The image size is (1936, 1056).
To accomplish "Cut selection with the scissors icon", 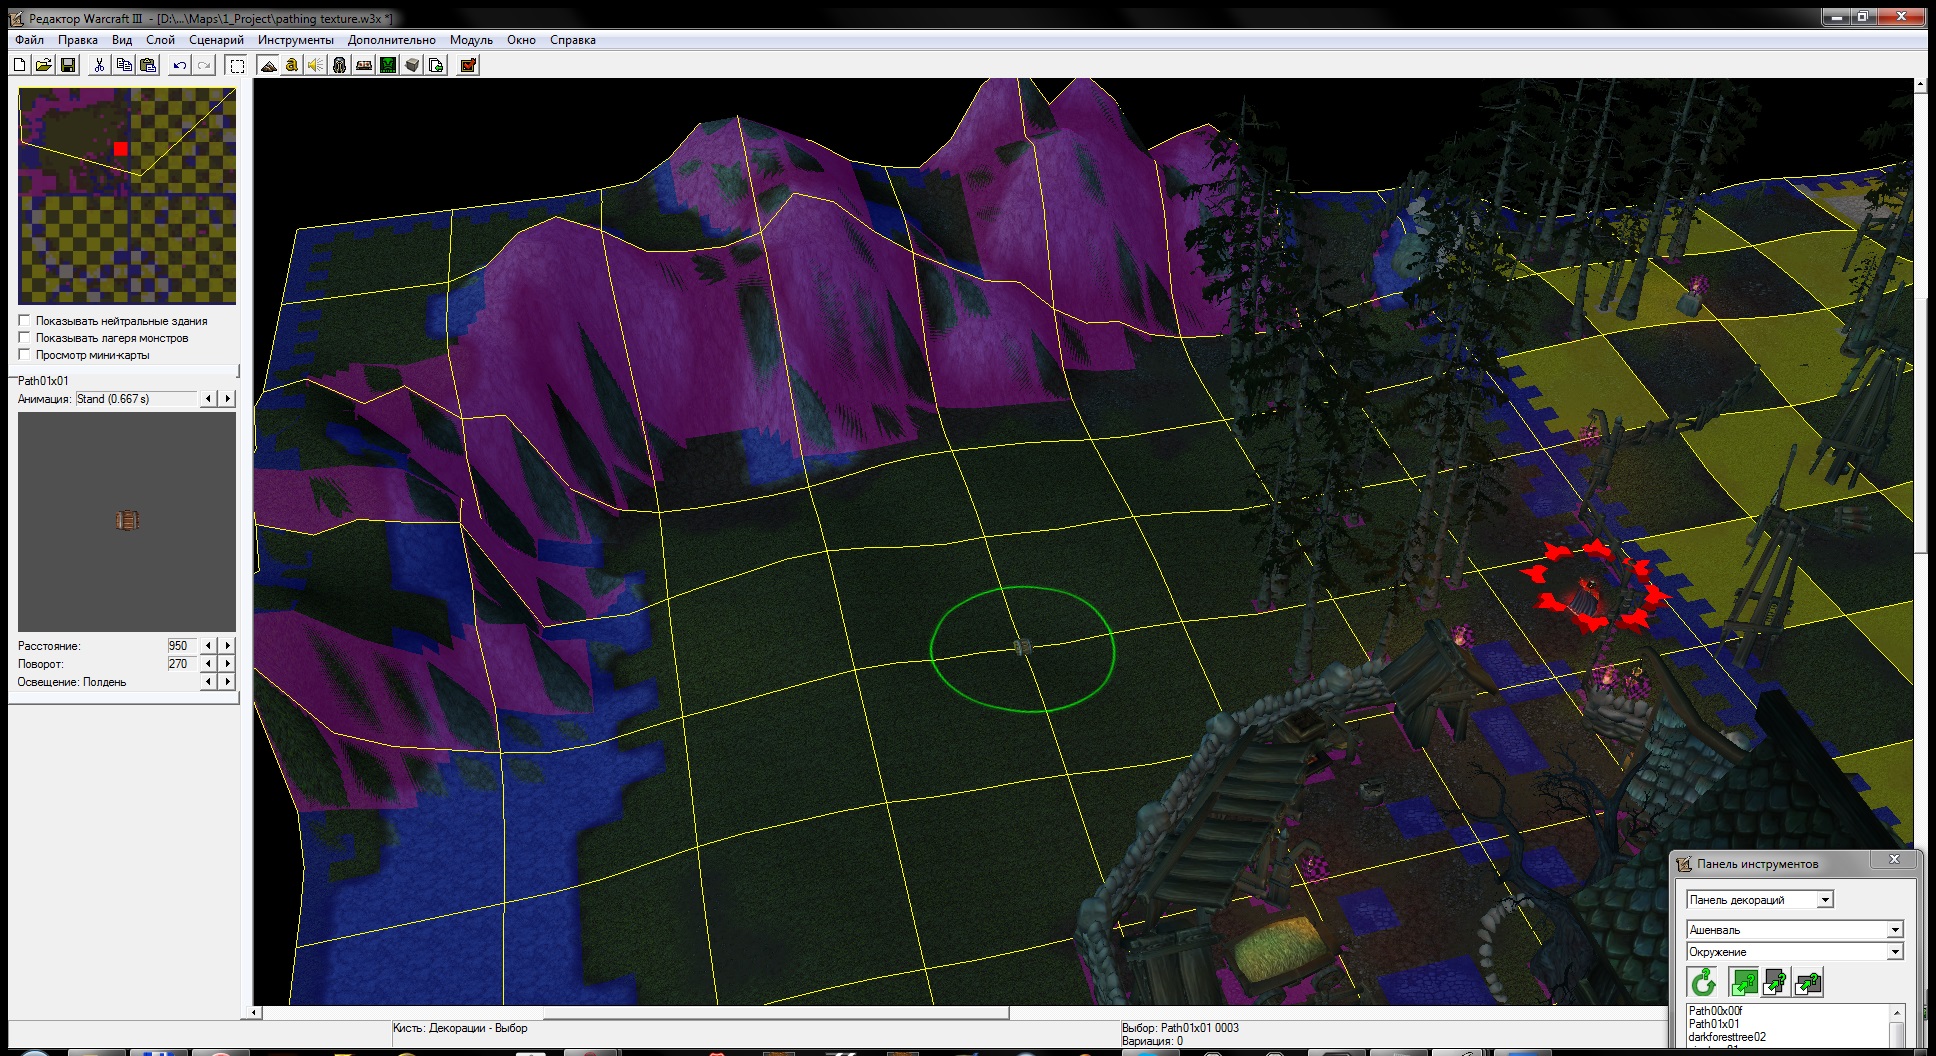I will tap(99, 65).
